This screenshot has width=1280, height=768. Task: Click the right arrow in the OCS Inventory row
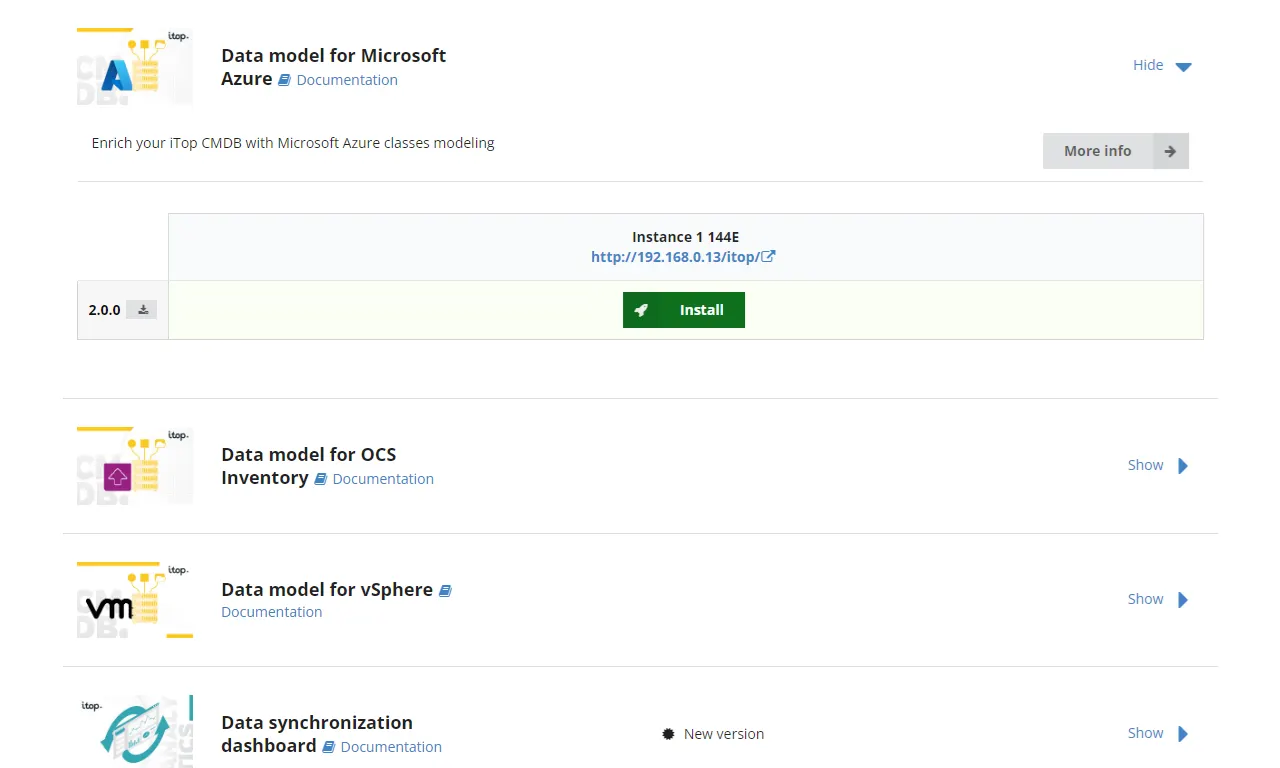coord(1183,466)
